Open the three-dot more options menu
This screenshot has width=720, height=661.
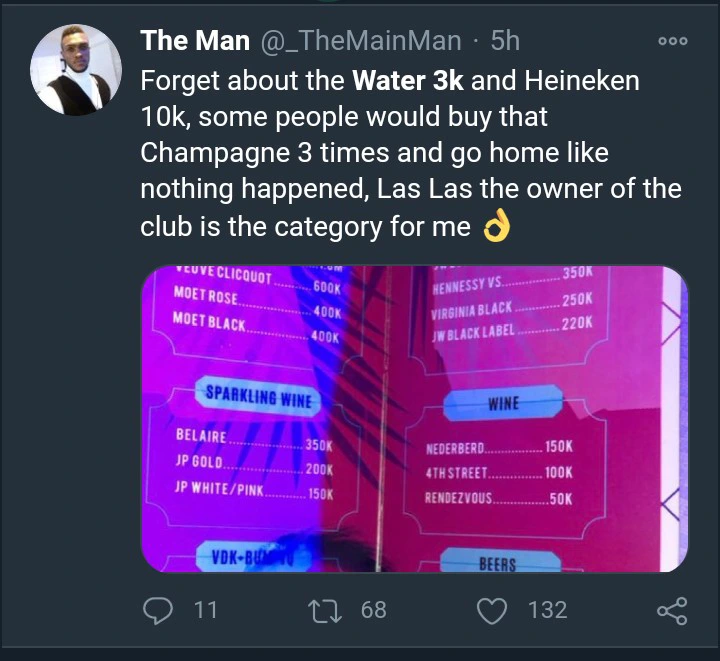pos(673,41)
